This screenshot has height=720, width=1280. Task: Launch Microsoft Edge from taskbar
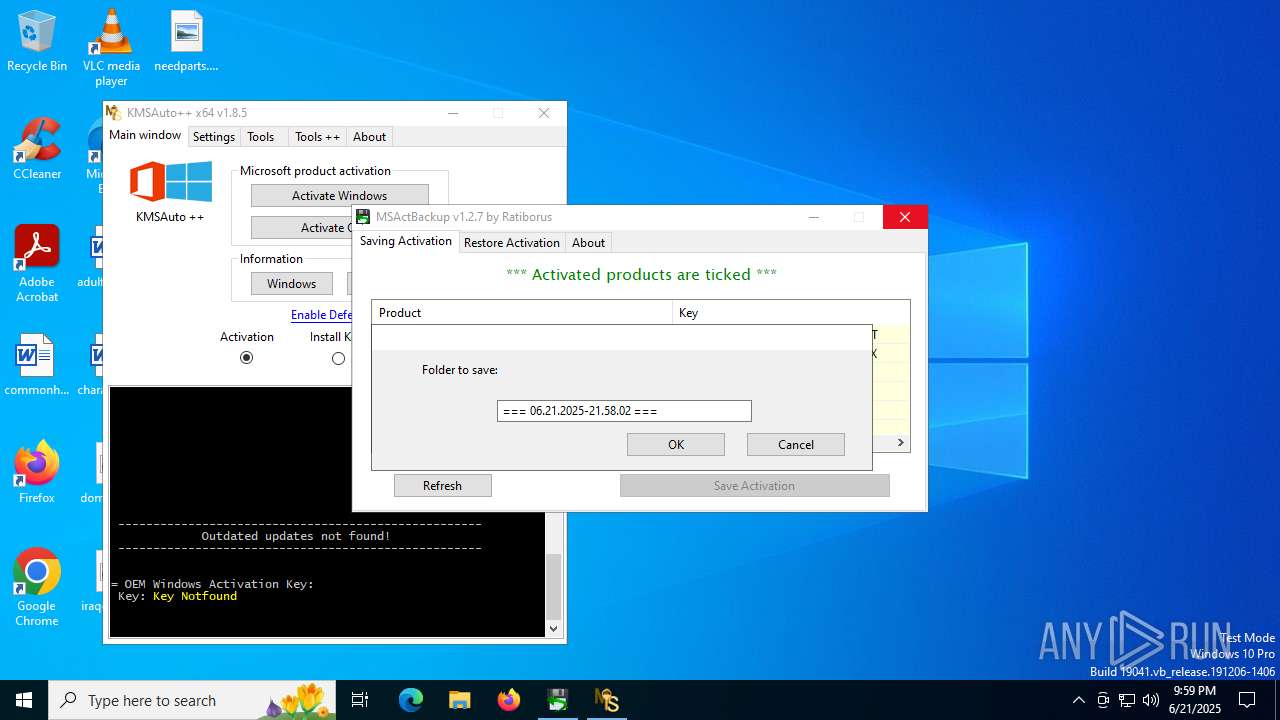click(x=411, y=700)
